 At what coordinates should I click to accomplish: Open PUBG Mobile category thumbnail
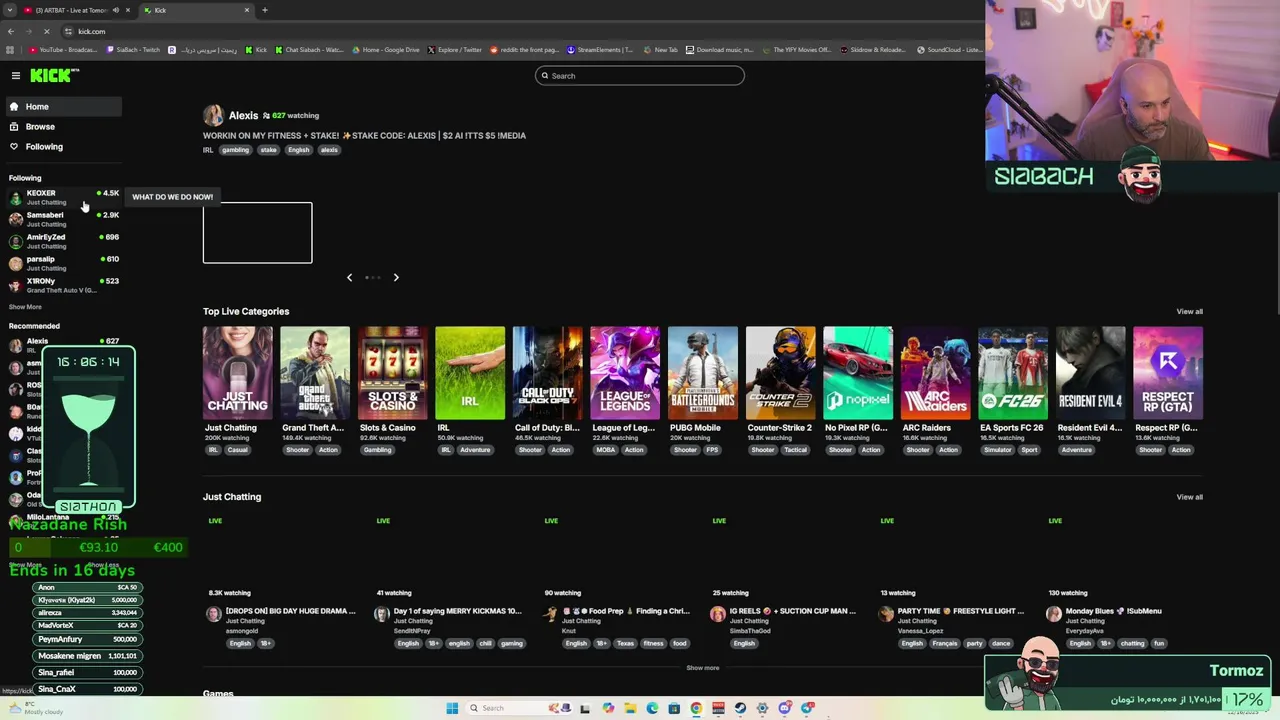[x=703, y=373]
